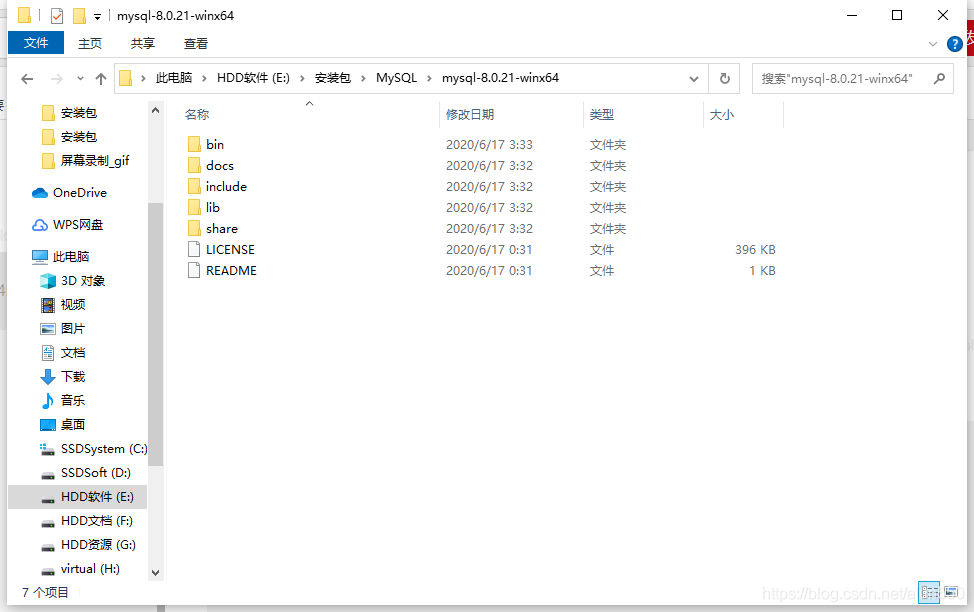974x612 pixels.
Task: Open the 查看 ribbon tab
Action: click(x=196, y=43)
